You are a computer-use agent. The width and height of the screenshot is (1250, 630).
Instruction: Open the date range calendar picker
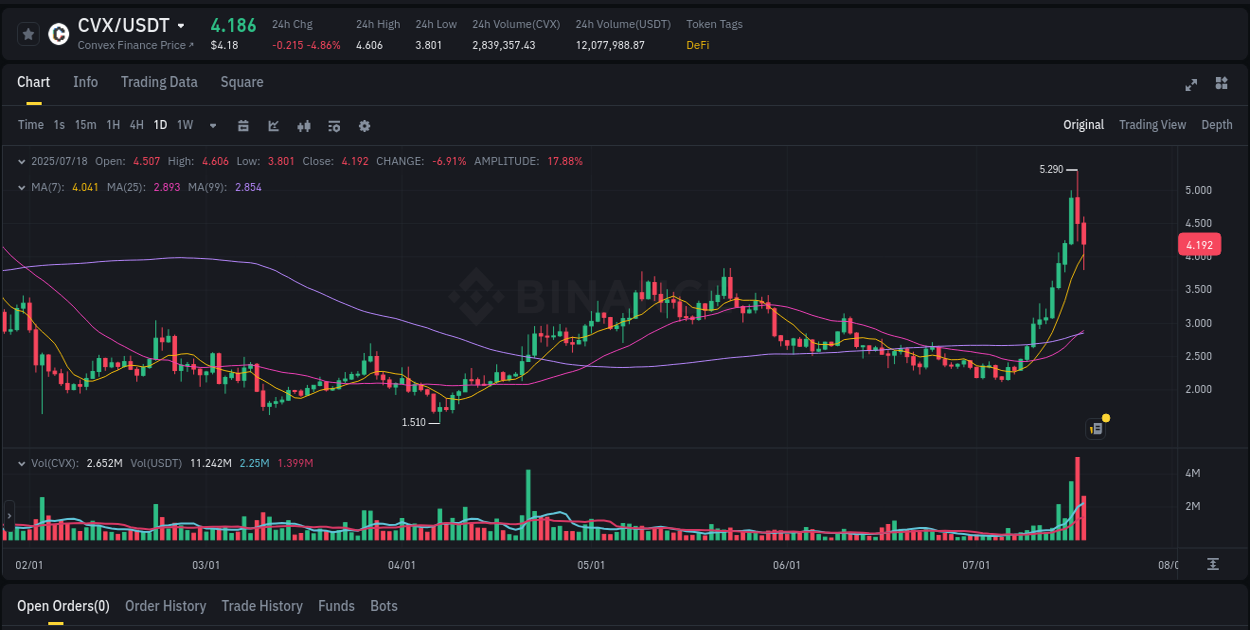tap(243, 126)
